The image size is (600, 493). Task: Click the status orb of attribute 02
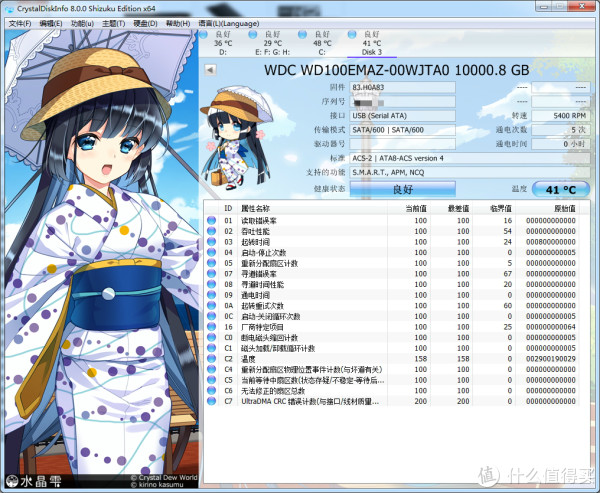click(211, 231)
